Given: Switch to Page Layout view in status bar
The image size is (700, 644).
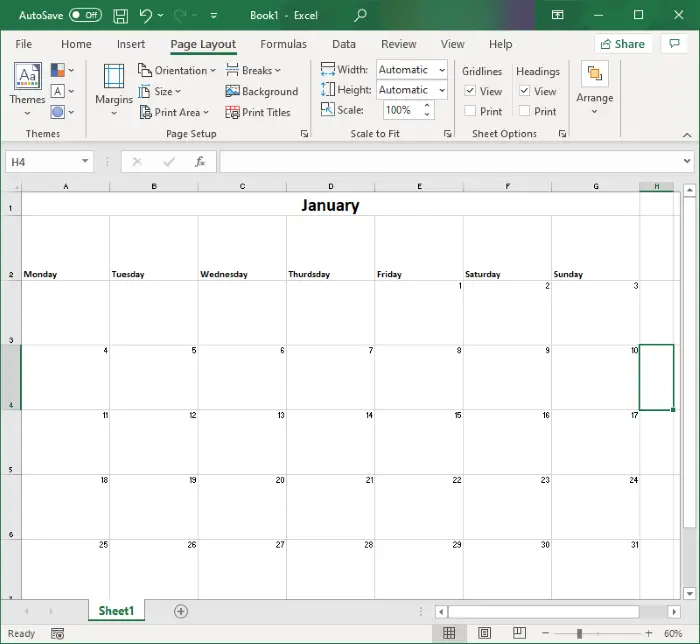Looking at the screenshot, I should pos(484,633).
